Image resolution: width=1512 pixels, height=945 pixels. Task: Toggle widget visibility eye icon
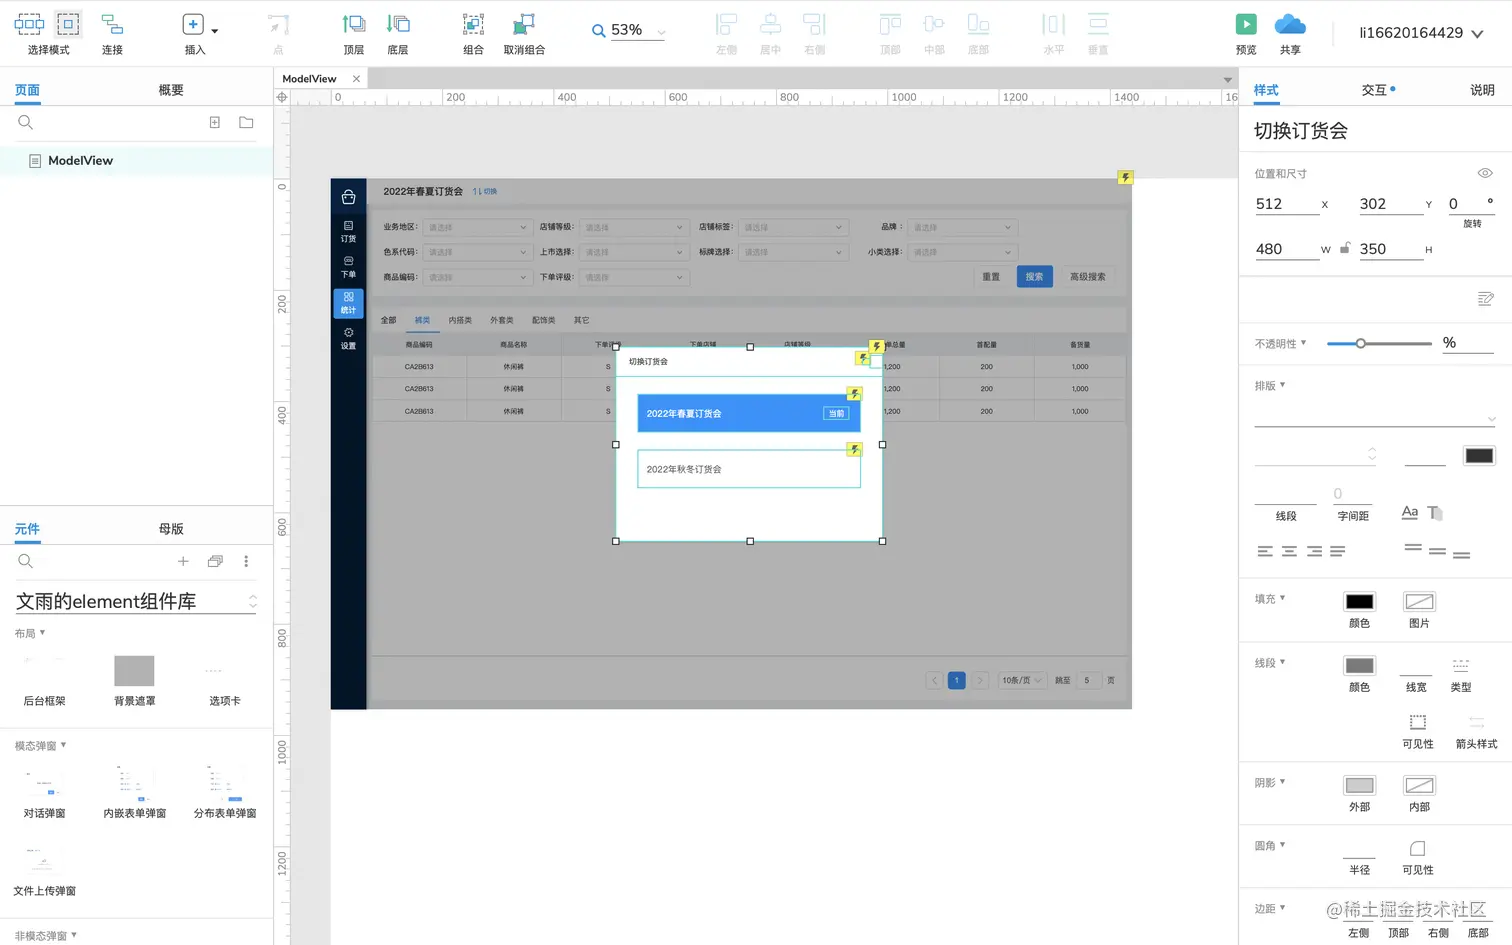pos(1485,173)
